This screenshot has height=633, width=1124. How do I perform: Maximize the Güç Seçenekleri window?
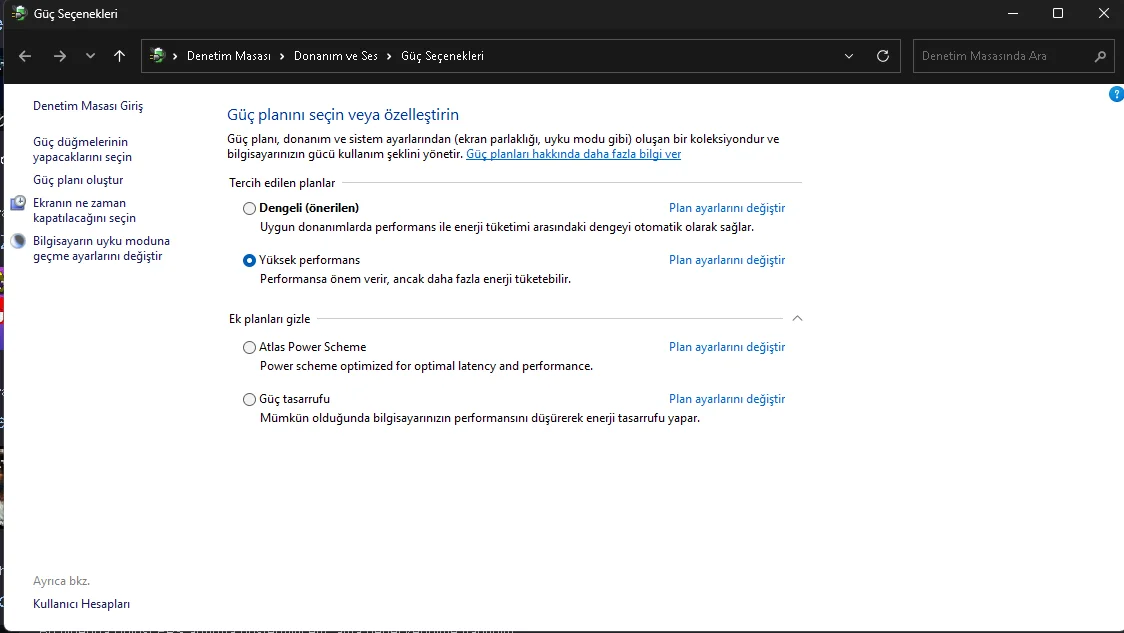(x=1057, y=13)
